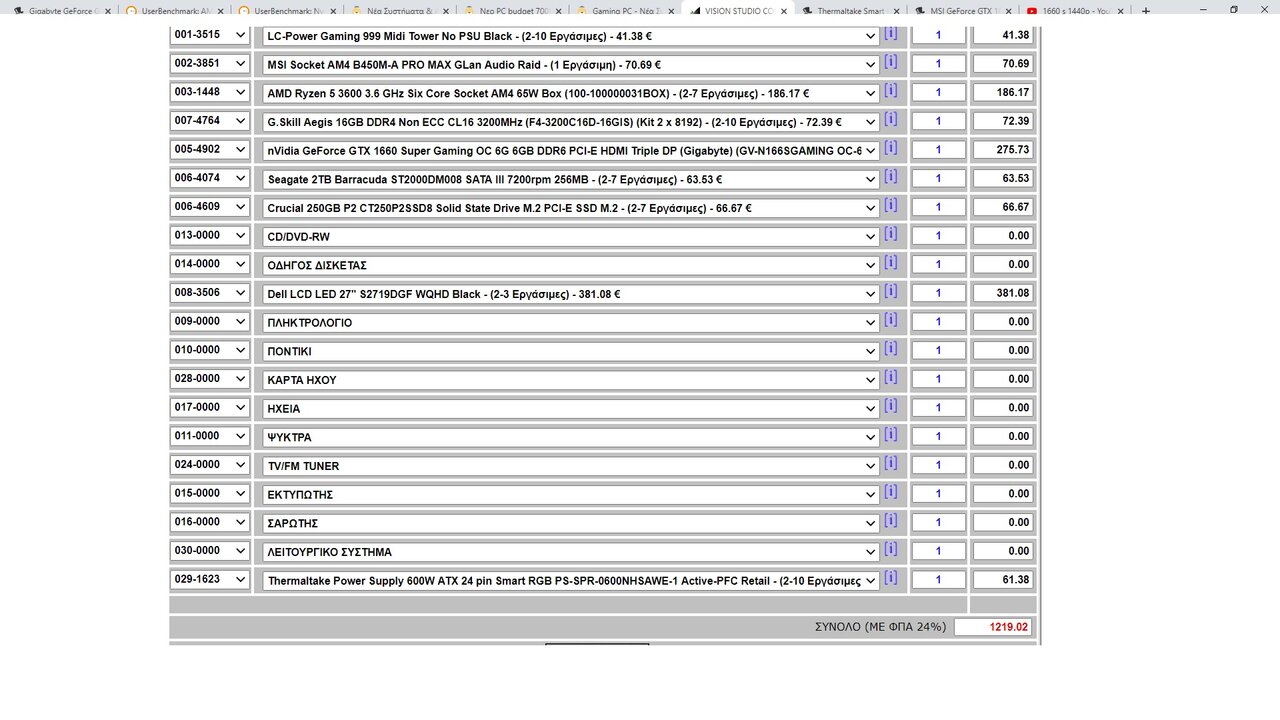Screen dimensions: 1280x720
Task: Expand the LC-Power Gaming 999 product dropdown
Action: (570, 35)
